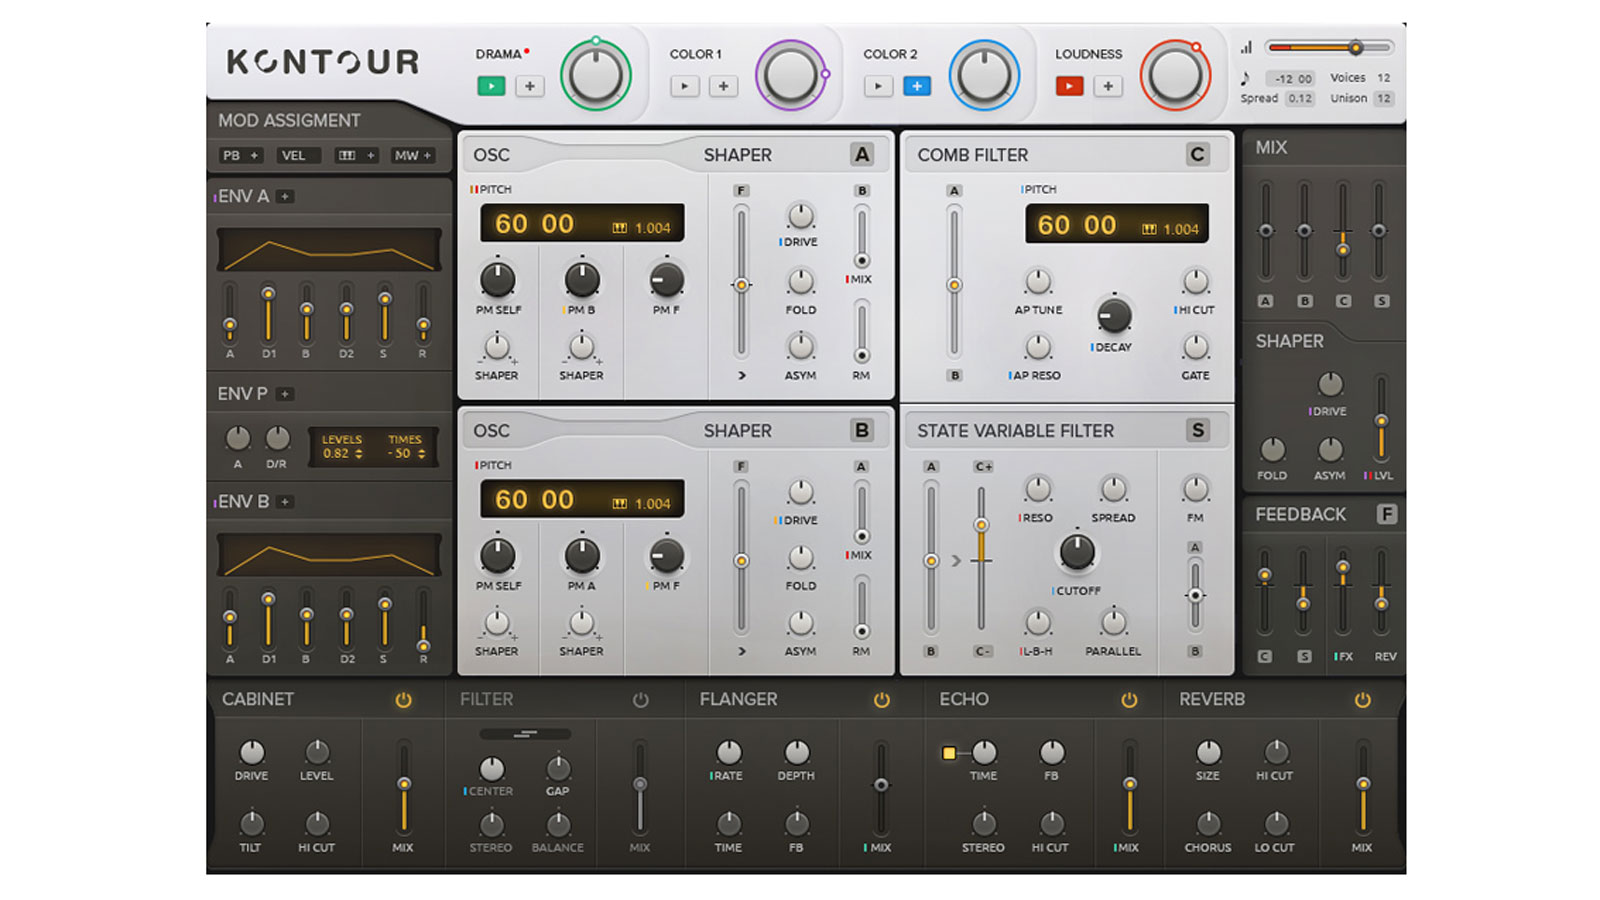Click the green DRAMA play button
This screenshot has width=1600, height=900.
(491, 86)
